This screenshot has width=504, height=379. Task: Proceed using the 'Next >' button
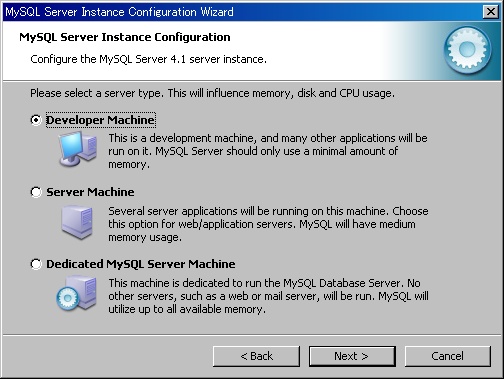pos(352,356)
